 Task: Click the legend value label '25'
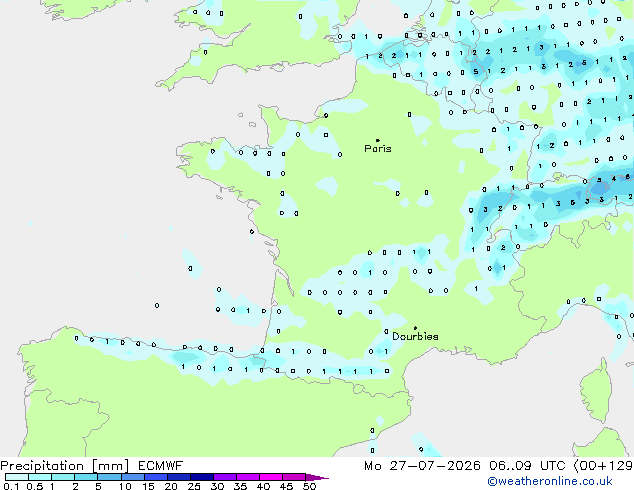[x=194, y=486]
